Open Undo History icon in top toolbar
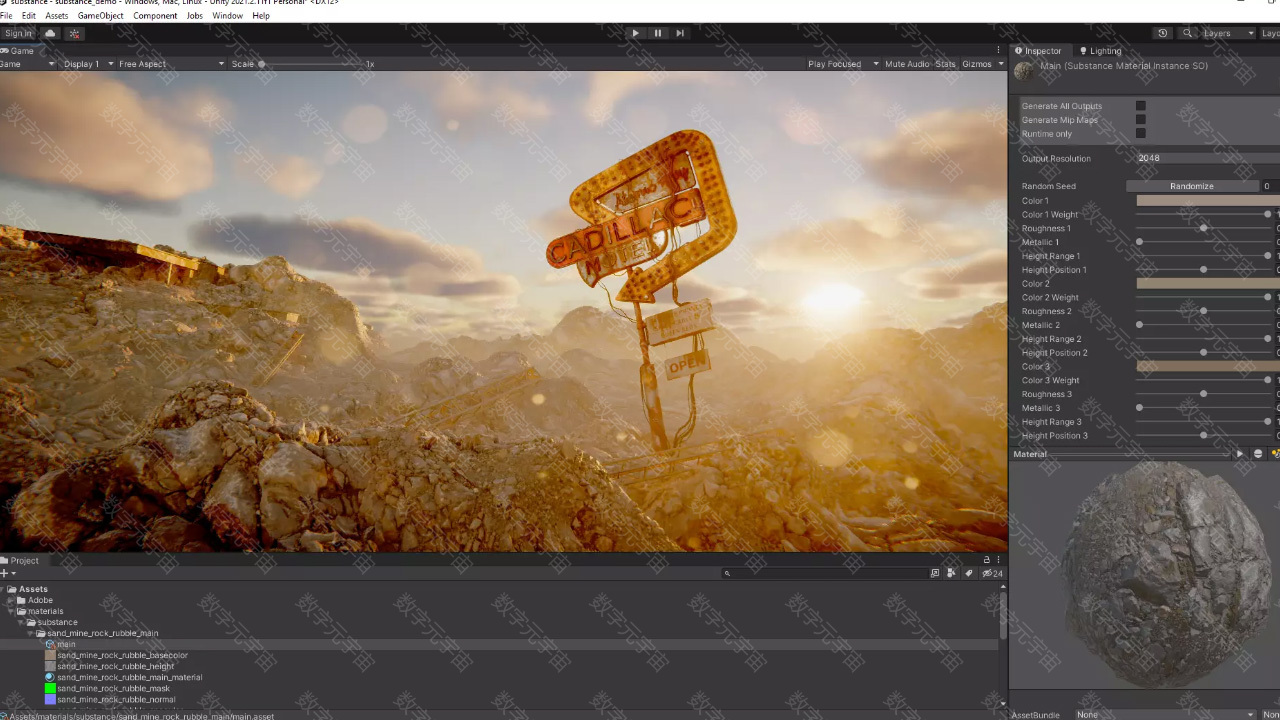 point(1162,33)
